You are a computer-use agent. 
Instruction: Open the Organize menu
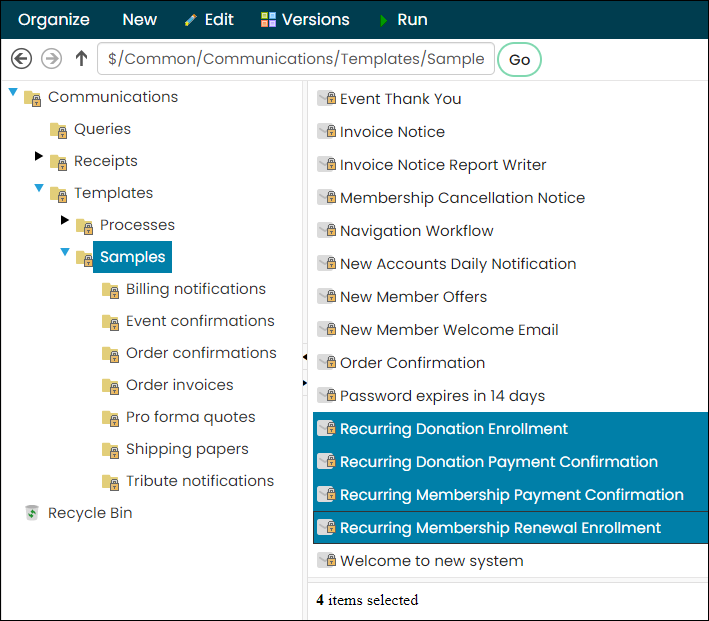54,20
